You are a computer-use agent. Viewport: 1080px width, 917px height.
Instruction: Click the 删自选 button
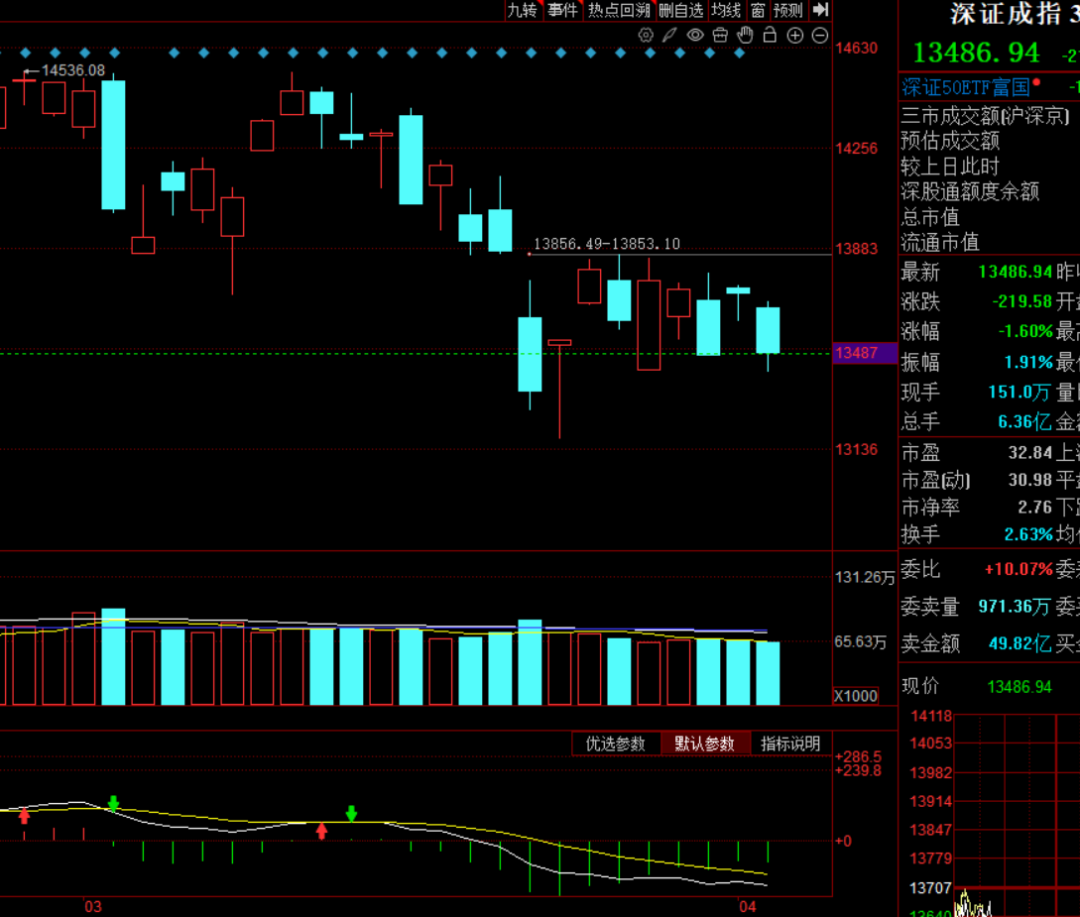[681, 10]
